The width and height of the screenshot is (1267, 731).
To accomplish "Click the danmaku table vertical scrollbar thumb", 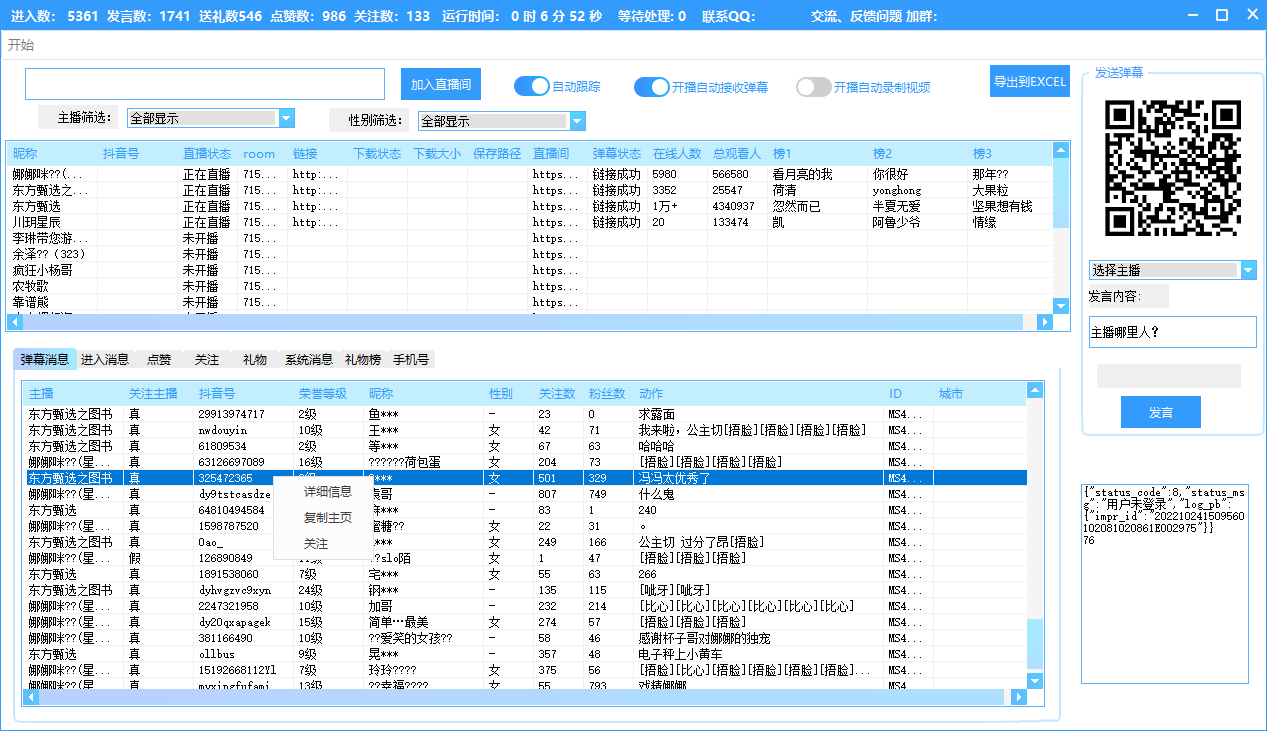I will point(1035,644).
